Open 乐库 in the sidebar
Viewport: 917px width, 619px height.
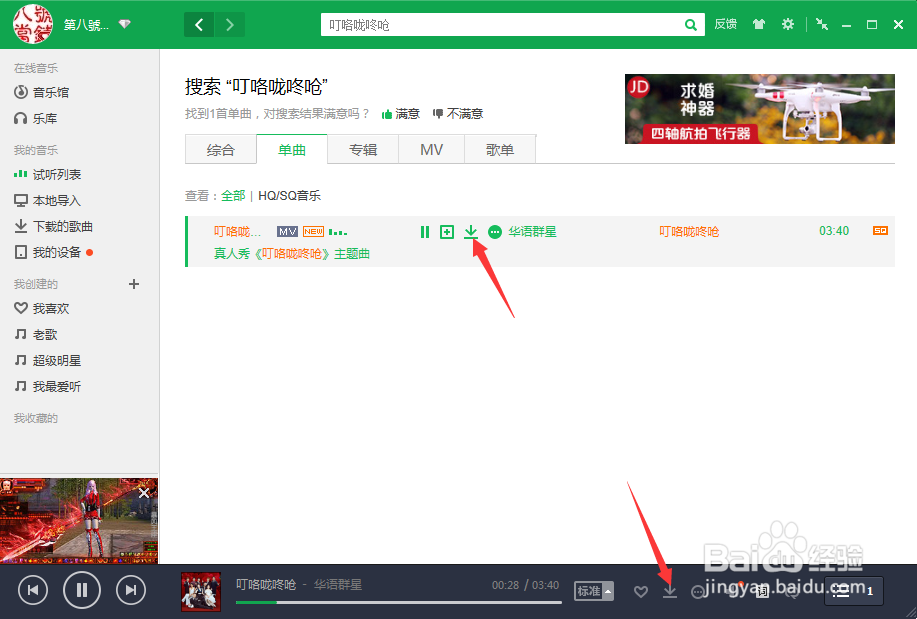35,119
